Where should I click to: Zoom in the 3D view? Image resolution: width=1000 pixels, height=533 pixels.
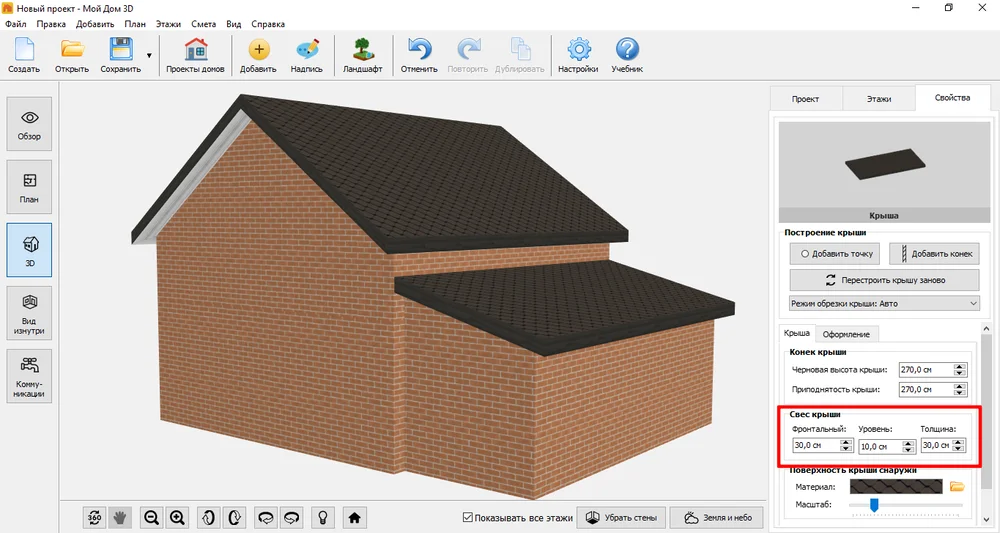pyautogui.click(x=177, y=518)
